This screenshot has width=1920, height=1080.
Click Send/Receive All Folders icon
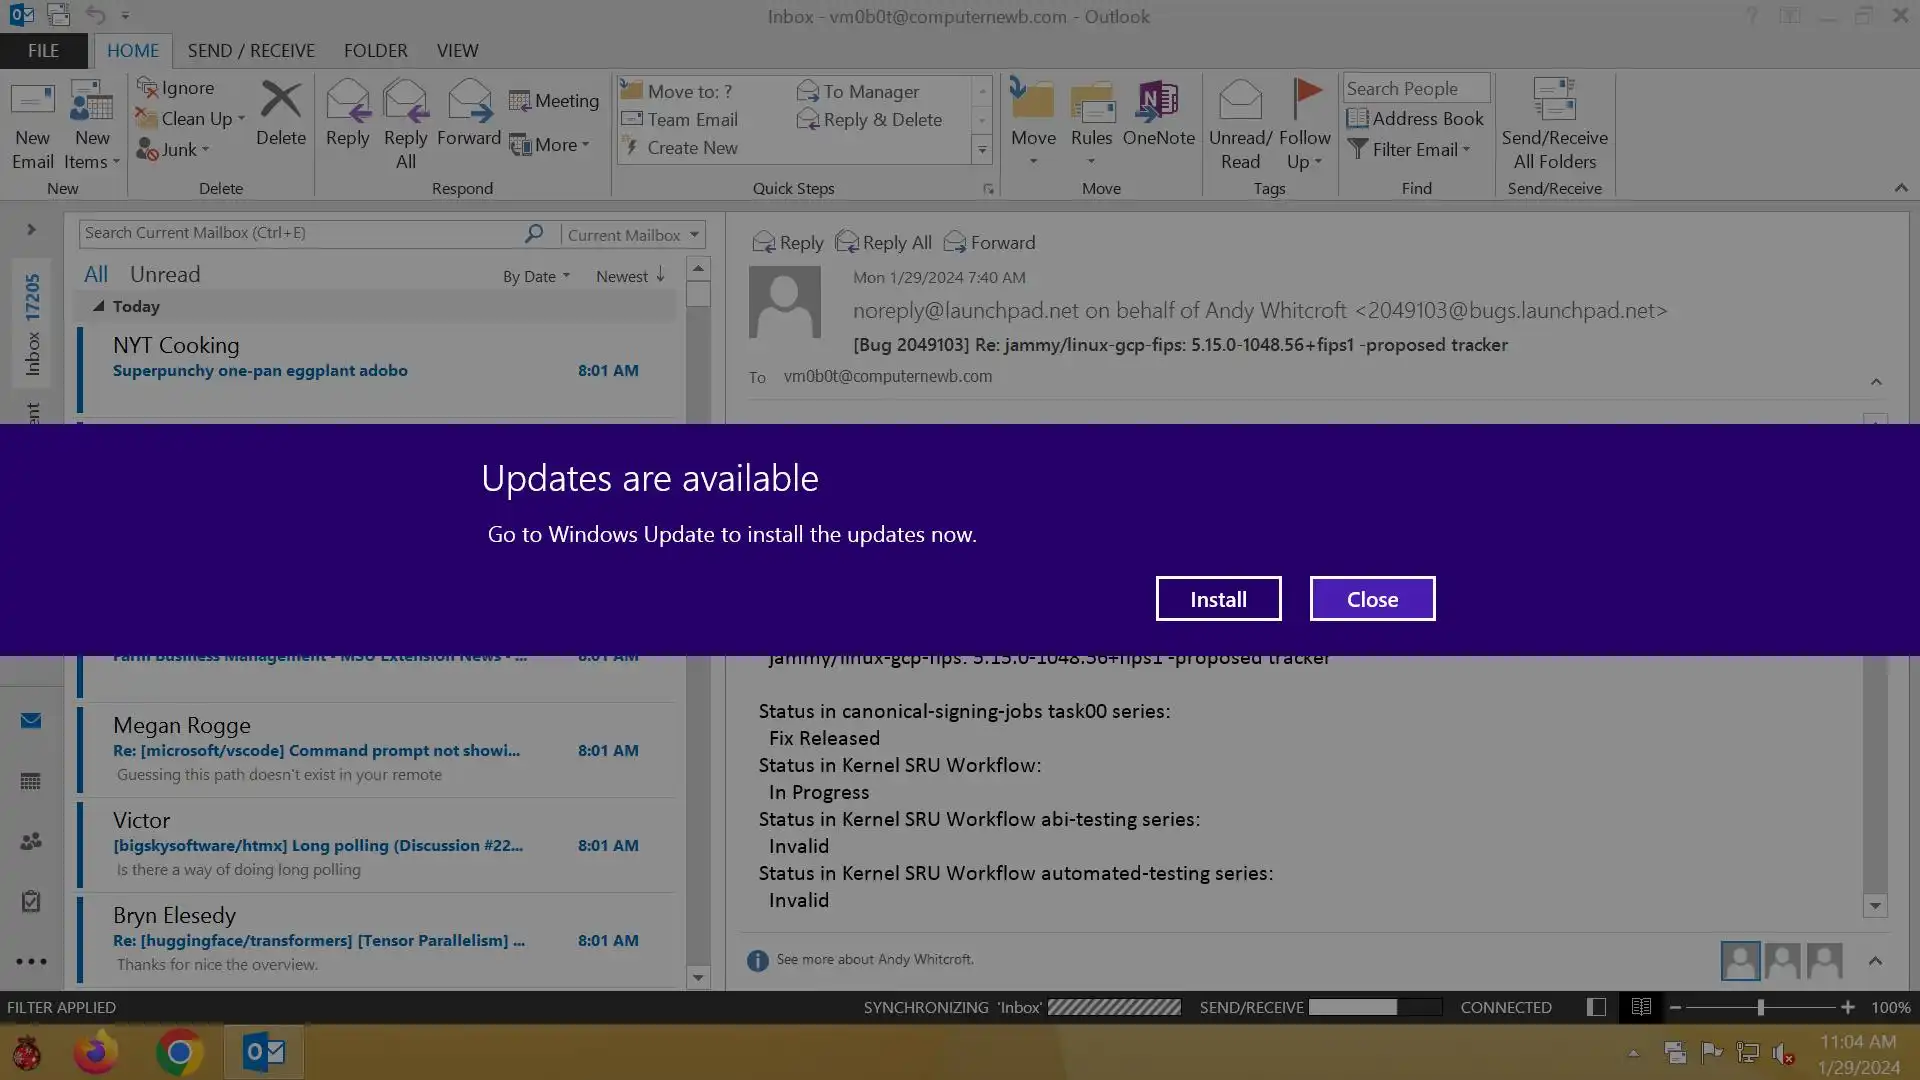coord(1554,101)
